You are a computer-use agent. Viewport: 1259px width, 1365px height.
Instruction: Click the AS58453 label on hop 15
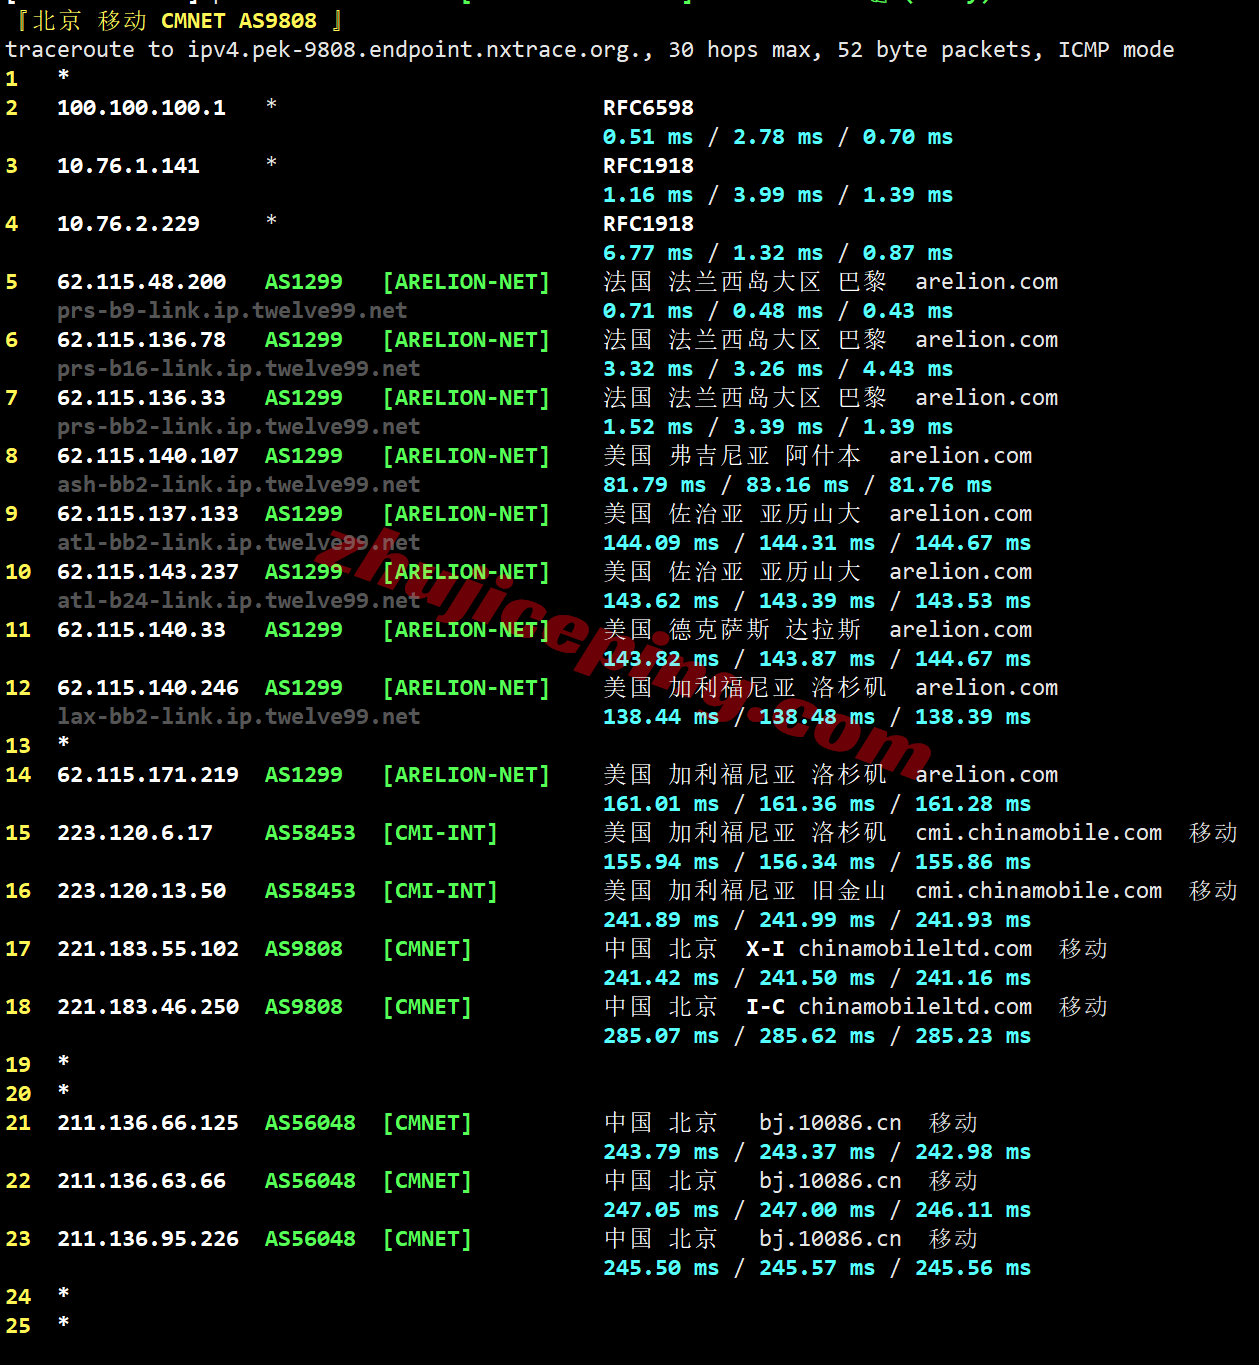point(310,833)
